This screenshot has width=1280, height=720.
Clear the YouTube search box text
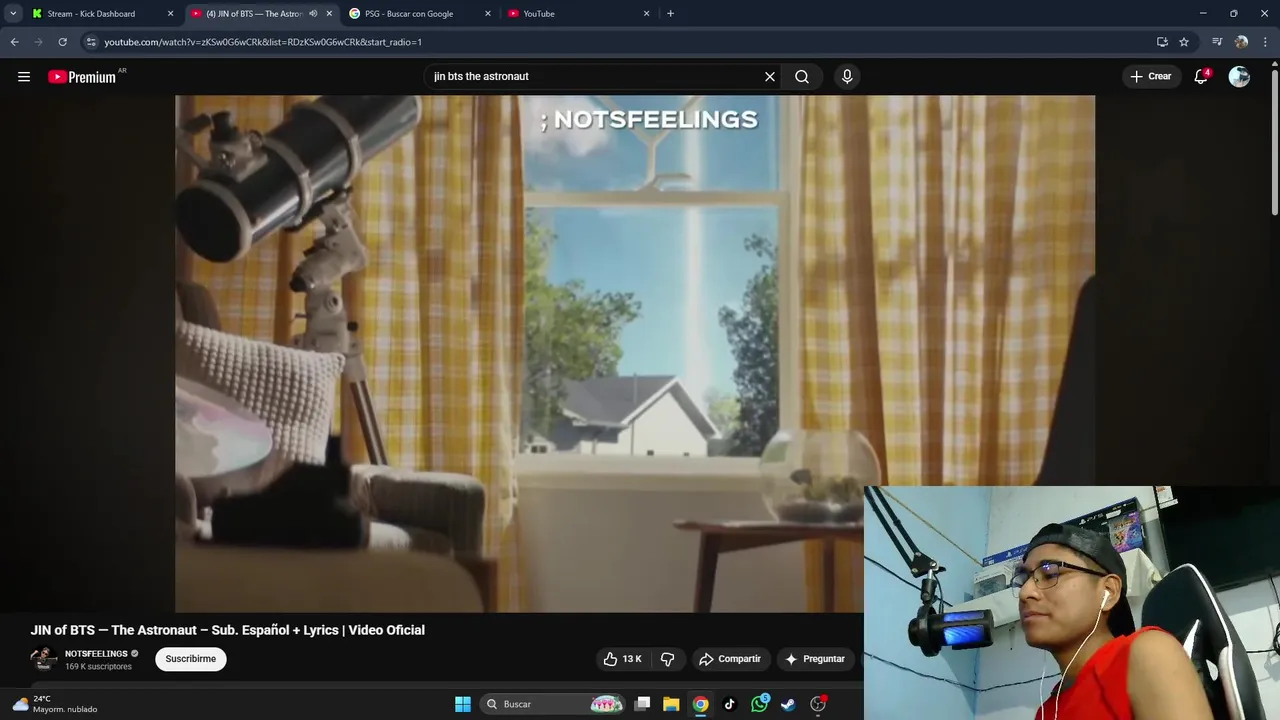tap(770, 76)
